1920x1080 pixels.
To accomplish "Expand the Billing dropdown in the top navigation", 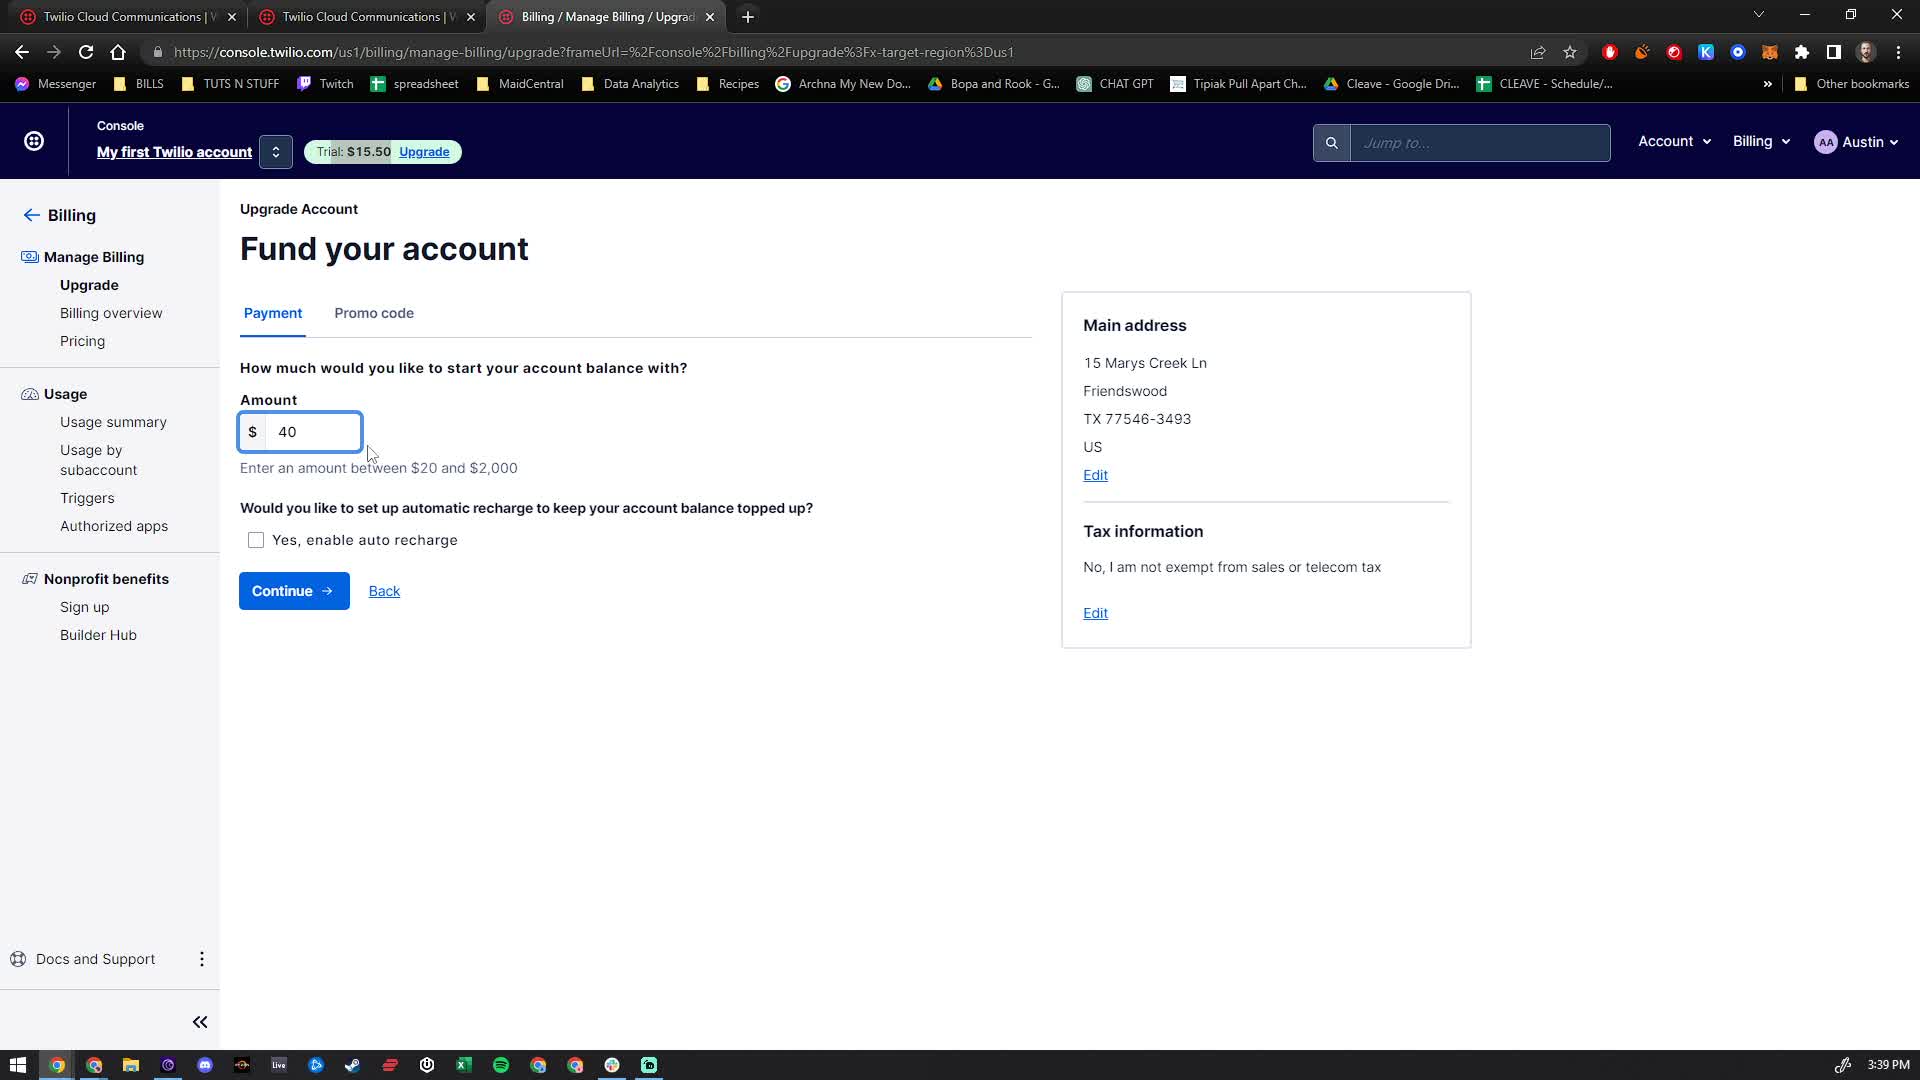I will [1760, 141].
